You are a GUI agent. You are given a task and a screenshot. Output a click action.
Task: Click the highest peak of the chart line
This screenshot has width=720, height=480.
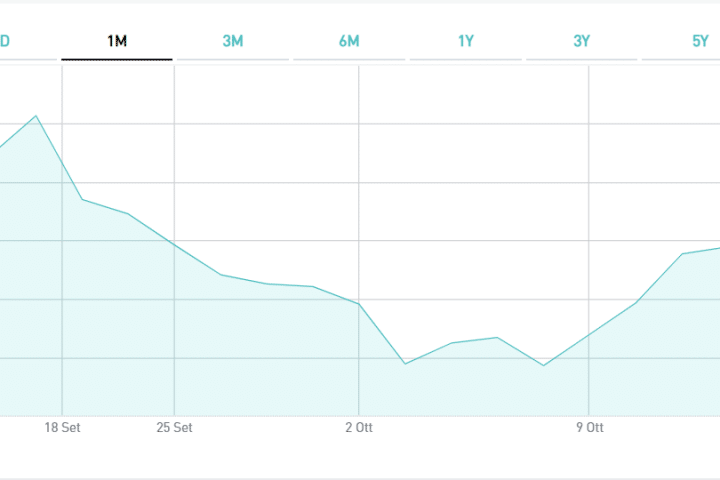click(x=36, y=116)
